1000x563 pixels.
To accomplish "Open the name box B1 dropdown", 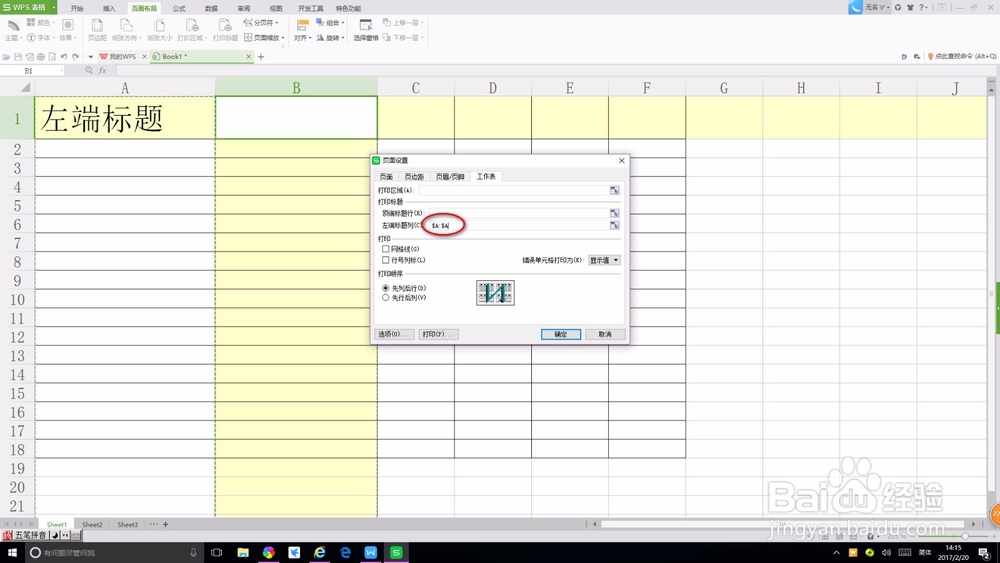I will 61,71.
